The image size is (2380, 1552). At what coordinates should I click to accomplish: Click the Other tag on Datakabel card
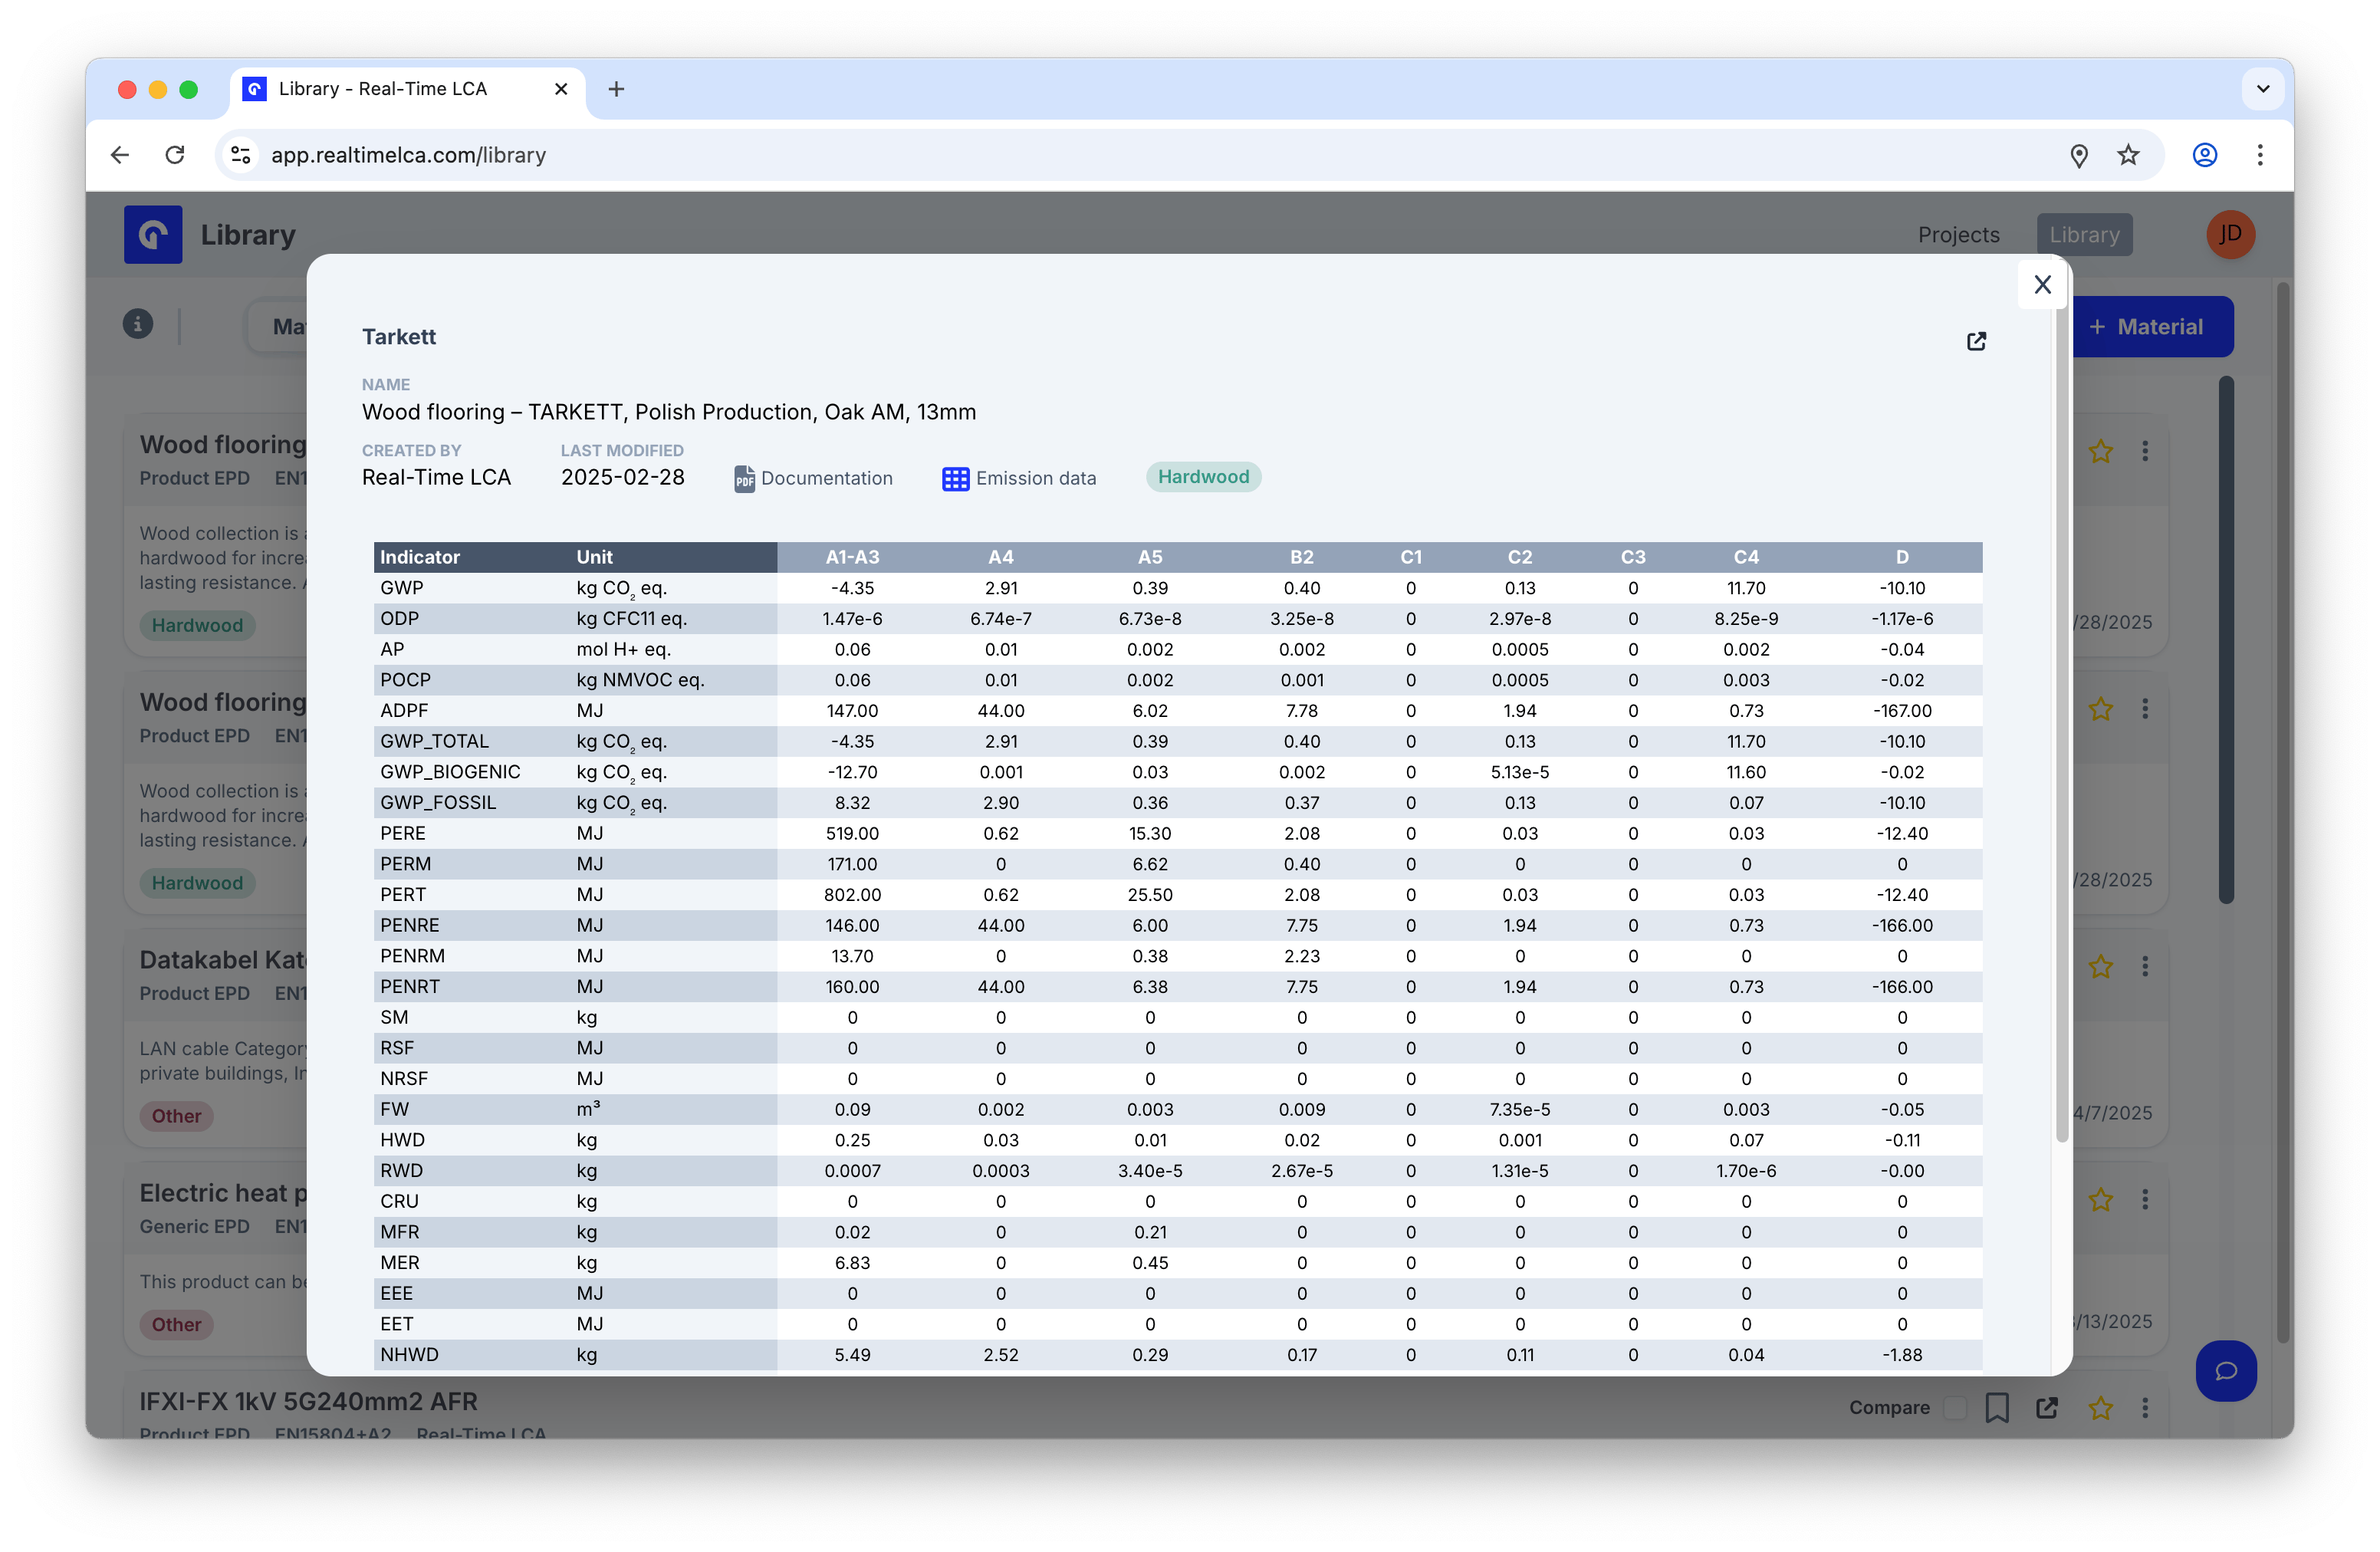click(176, 1116)
